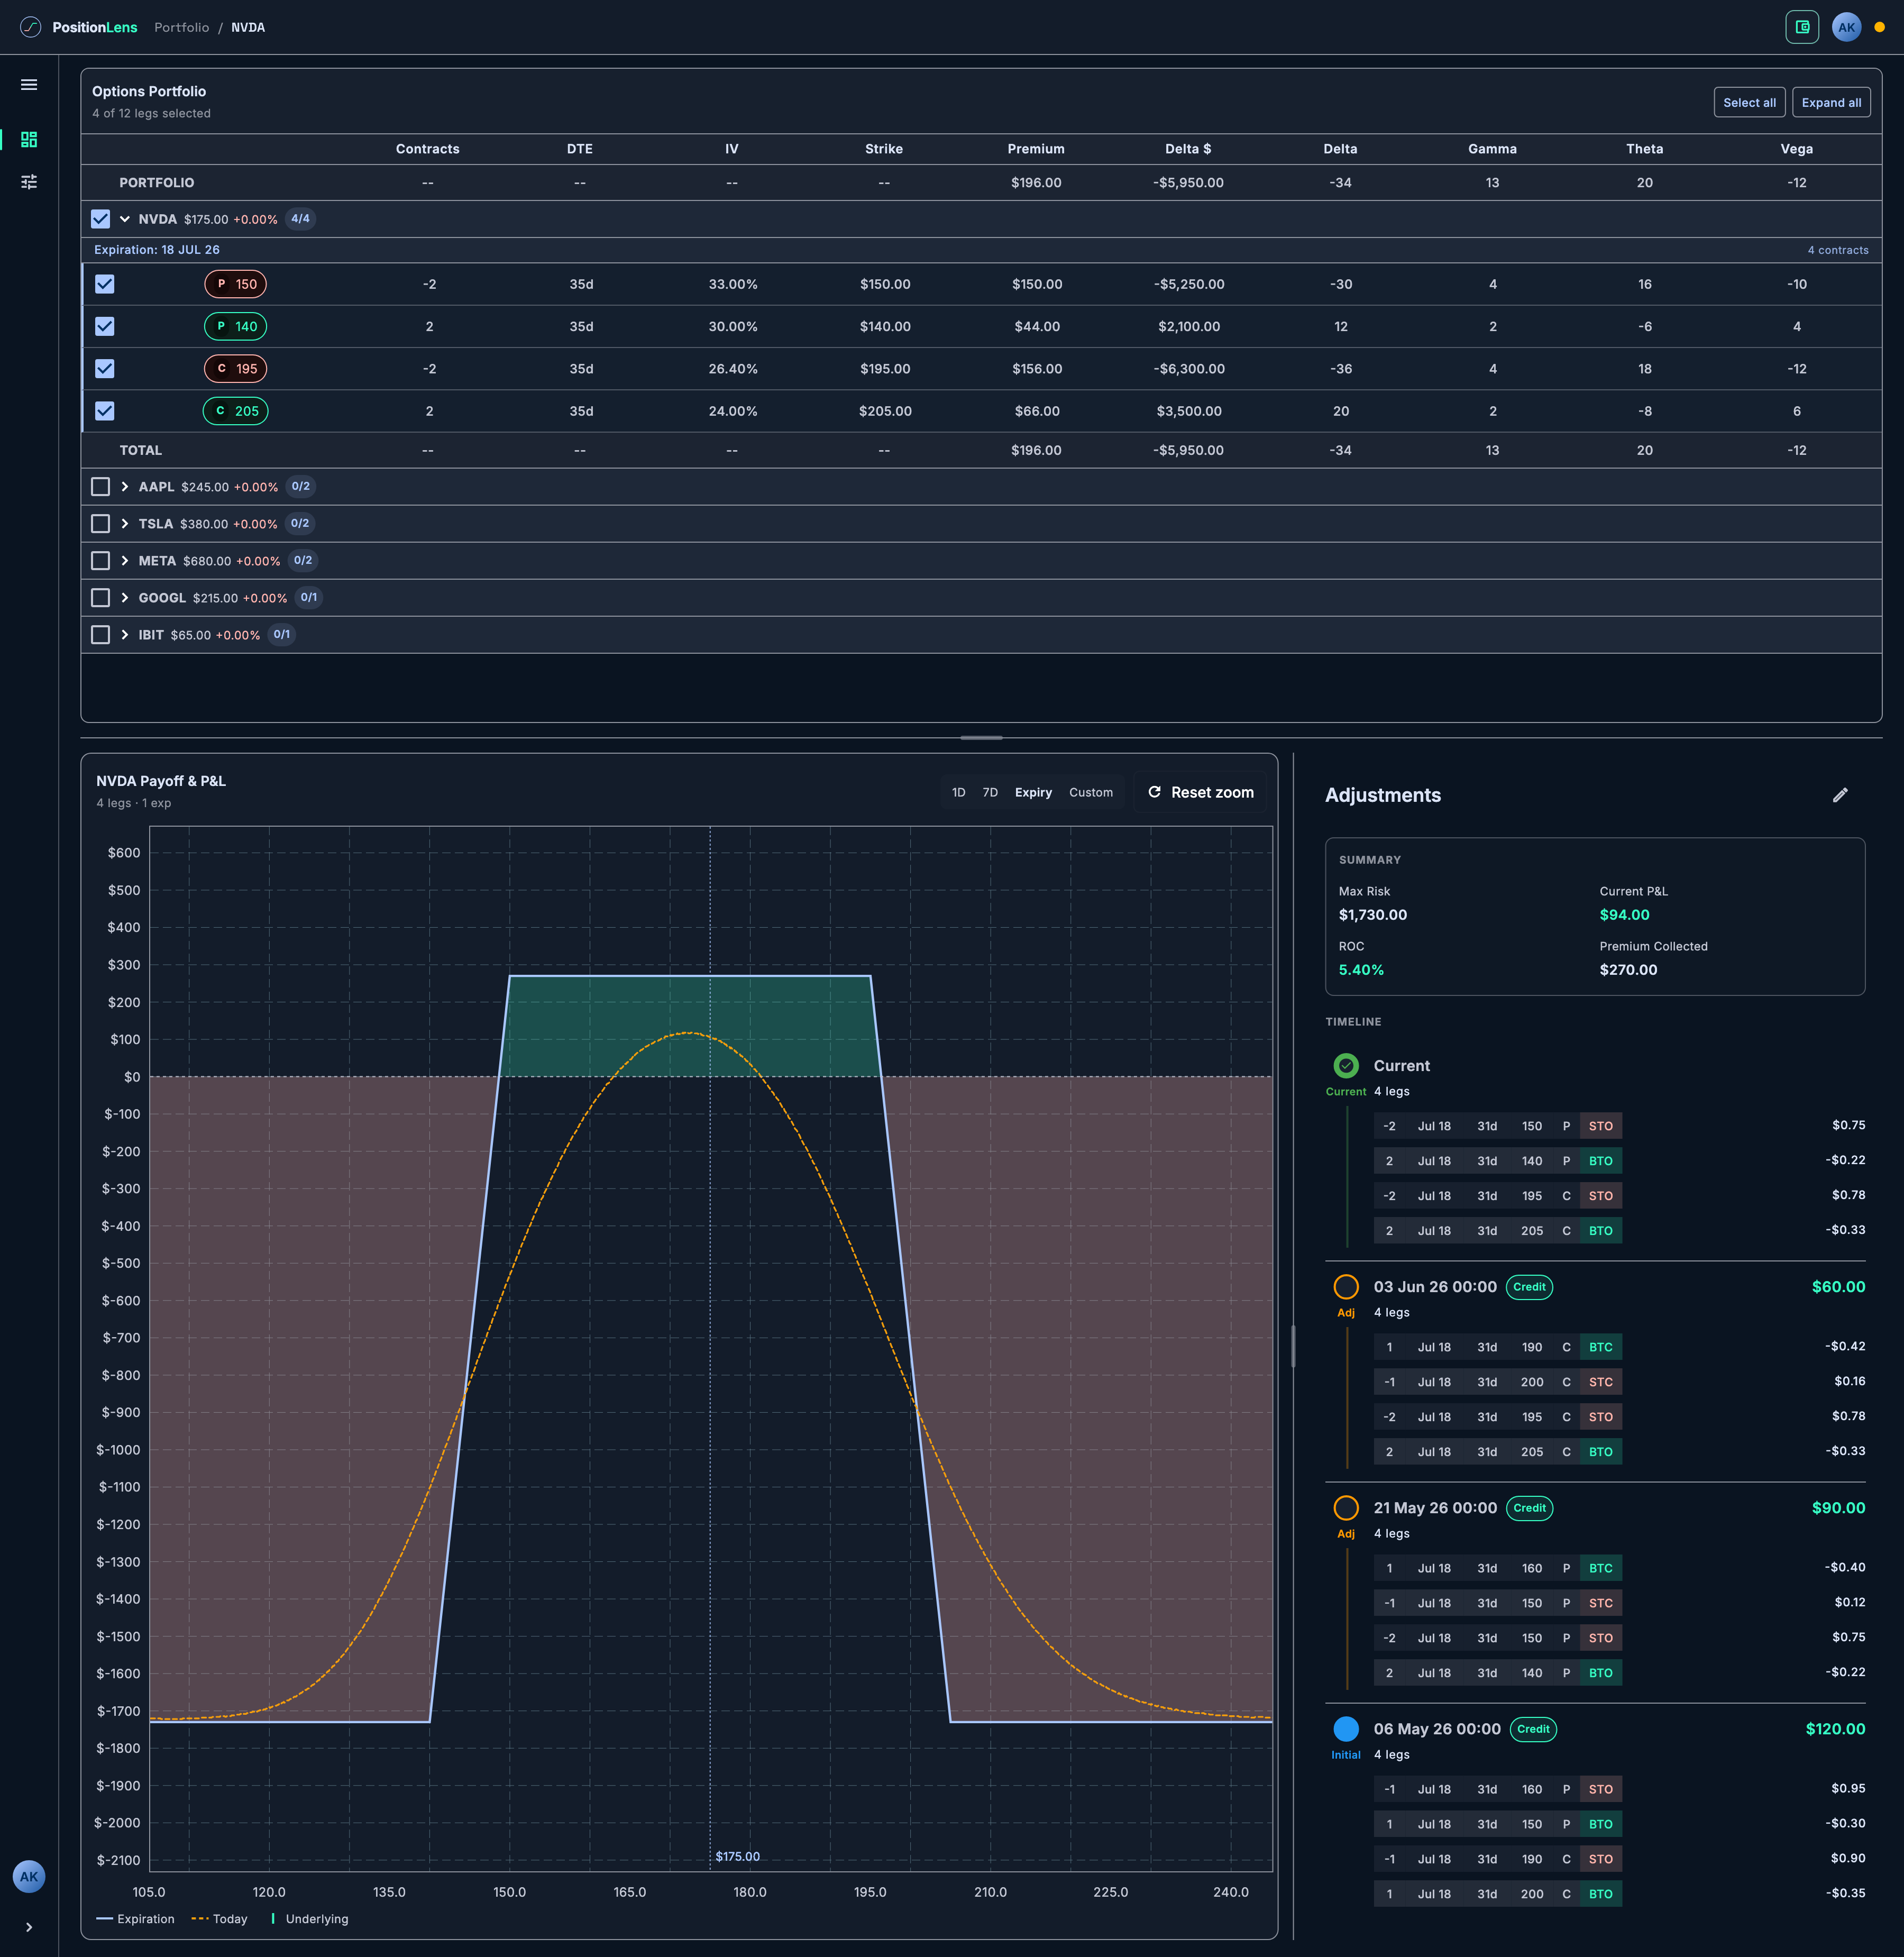Click the P 150 put leg badge
The height and width of the screenshot is (1957, 1904).
236,284
